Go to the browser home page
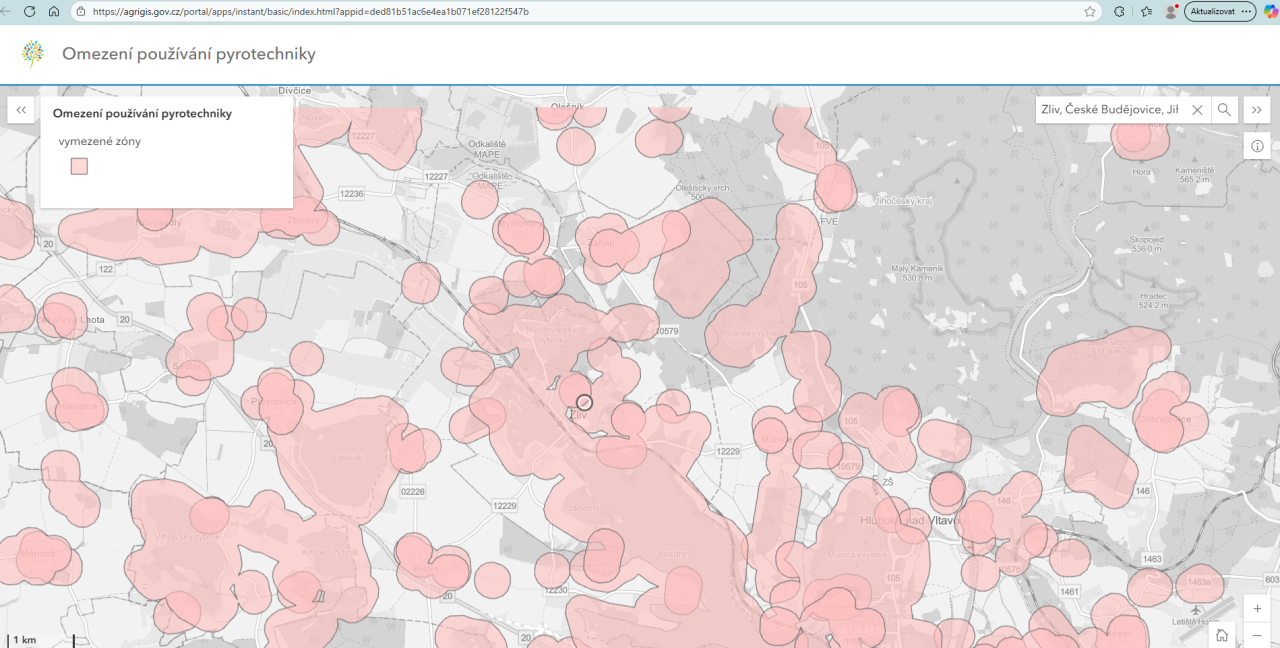The image size is (1280, 648). pyautogui.click(x=54, y=11)
